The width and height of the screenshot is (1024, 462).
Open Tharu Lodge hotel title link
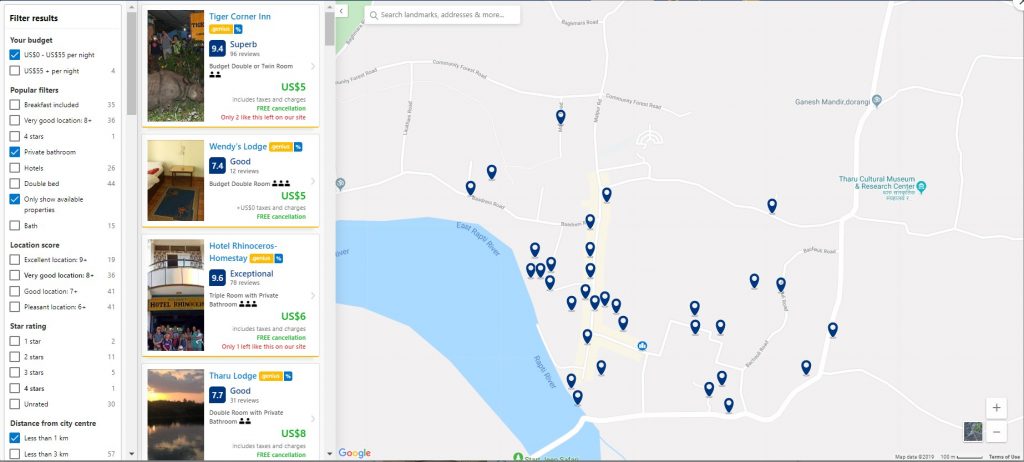tap(233, 377)
